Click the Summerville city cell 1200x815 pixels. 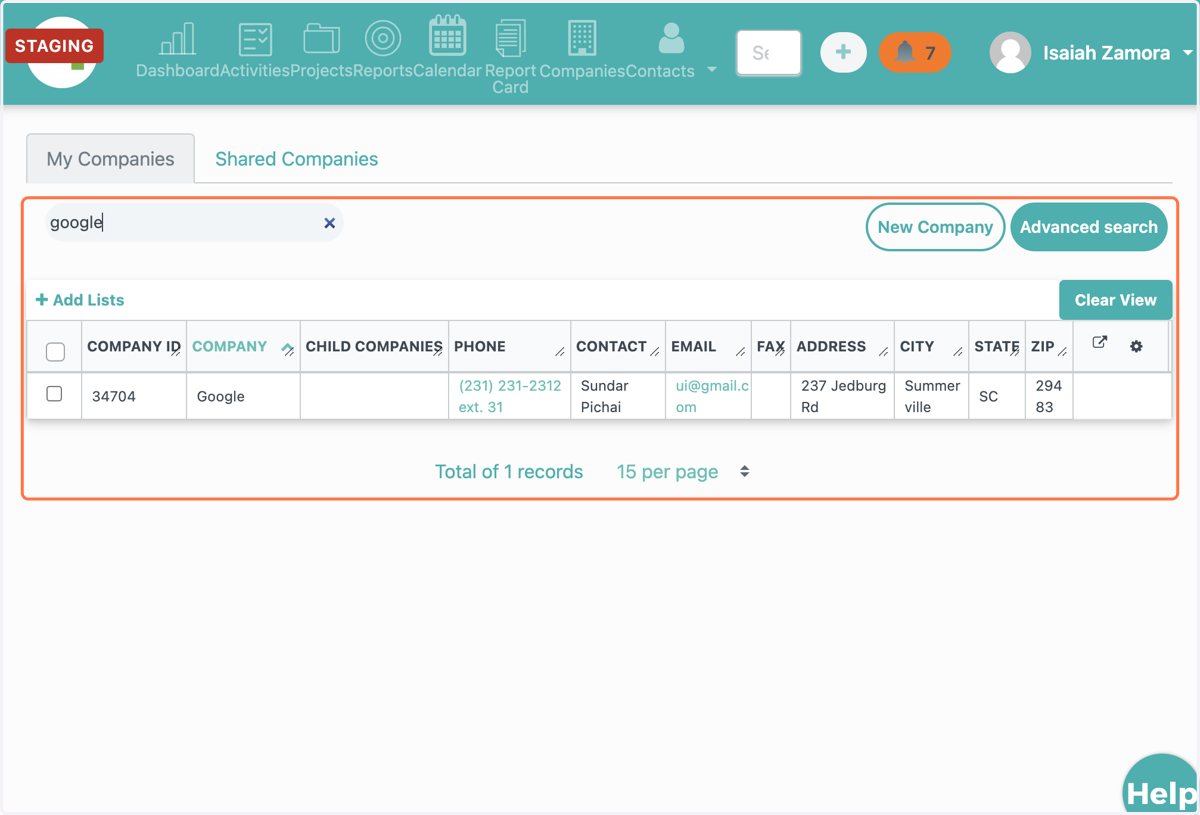(x=932, y=396)
